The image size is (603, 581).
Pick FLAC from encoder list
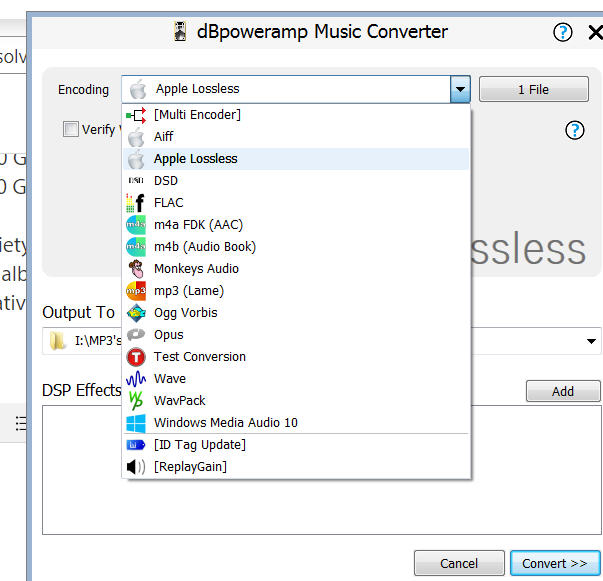tap(297, 203)
